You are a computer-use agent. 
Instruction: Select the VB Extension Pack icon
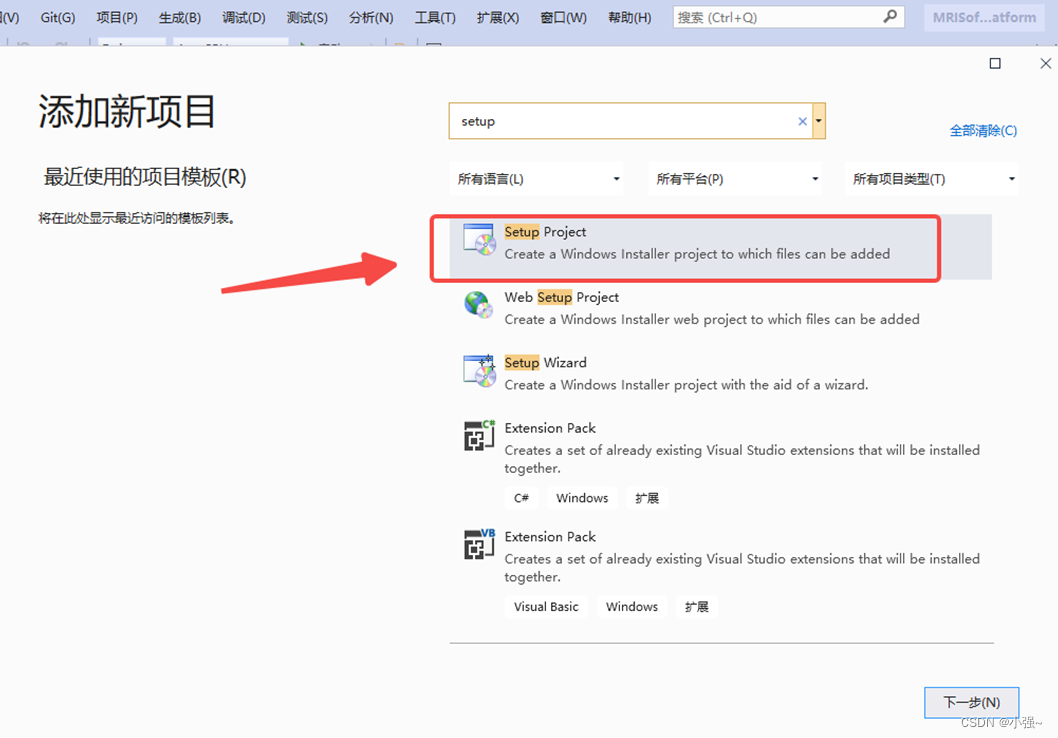click(479, 544)
